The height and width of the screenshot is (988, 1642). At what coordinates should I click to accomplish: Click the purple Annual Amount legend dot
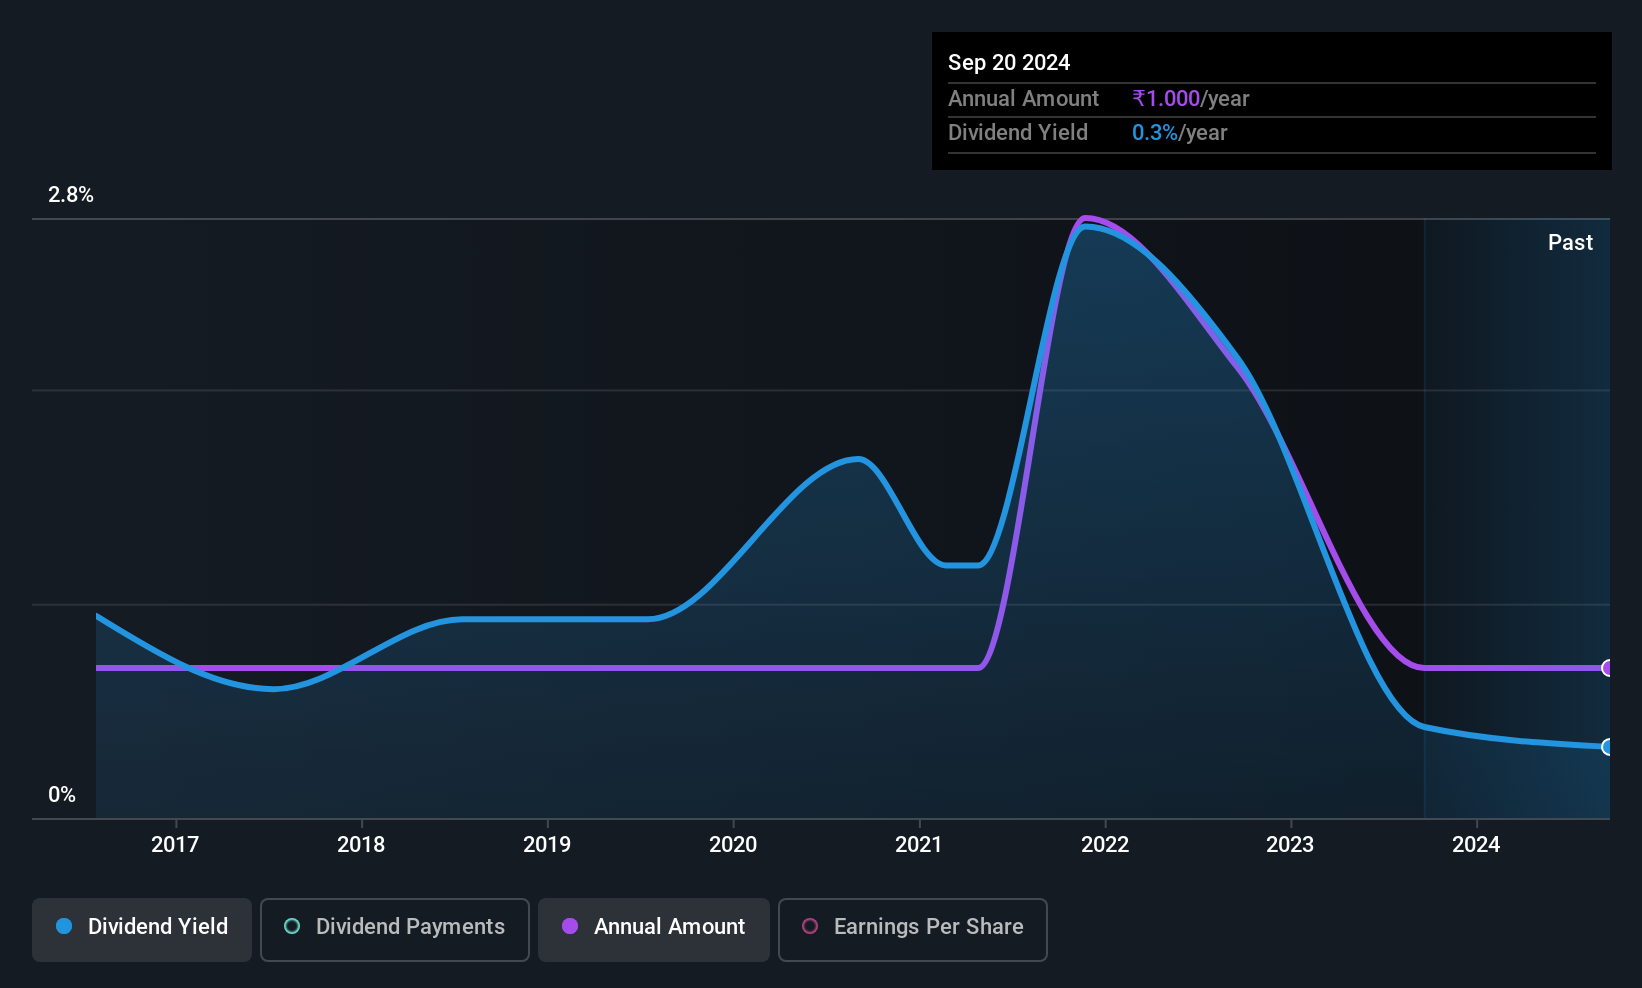tap(570, 927)
